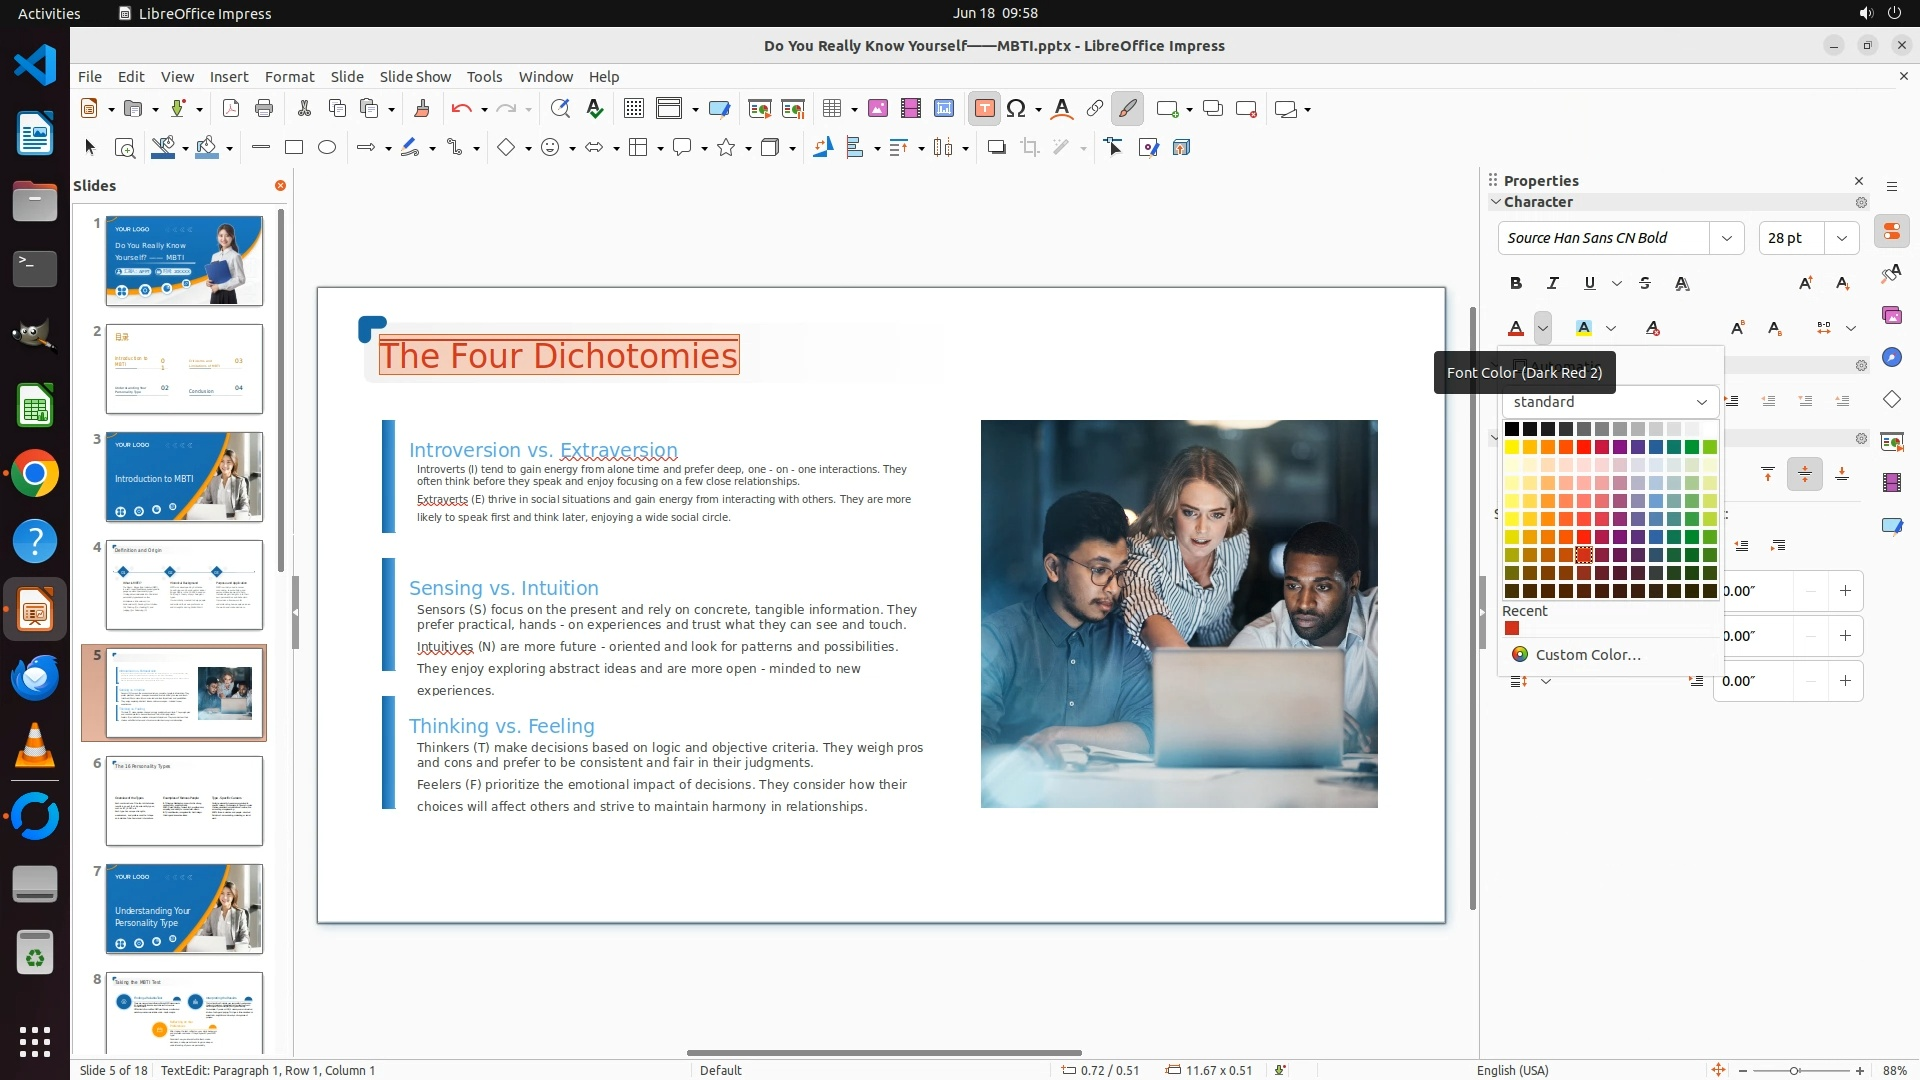The width and height of the screenshot is (1920, 1080).
Task: Open the Gallery sidebar deck
Action: 1891,315
